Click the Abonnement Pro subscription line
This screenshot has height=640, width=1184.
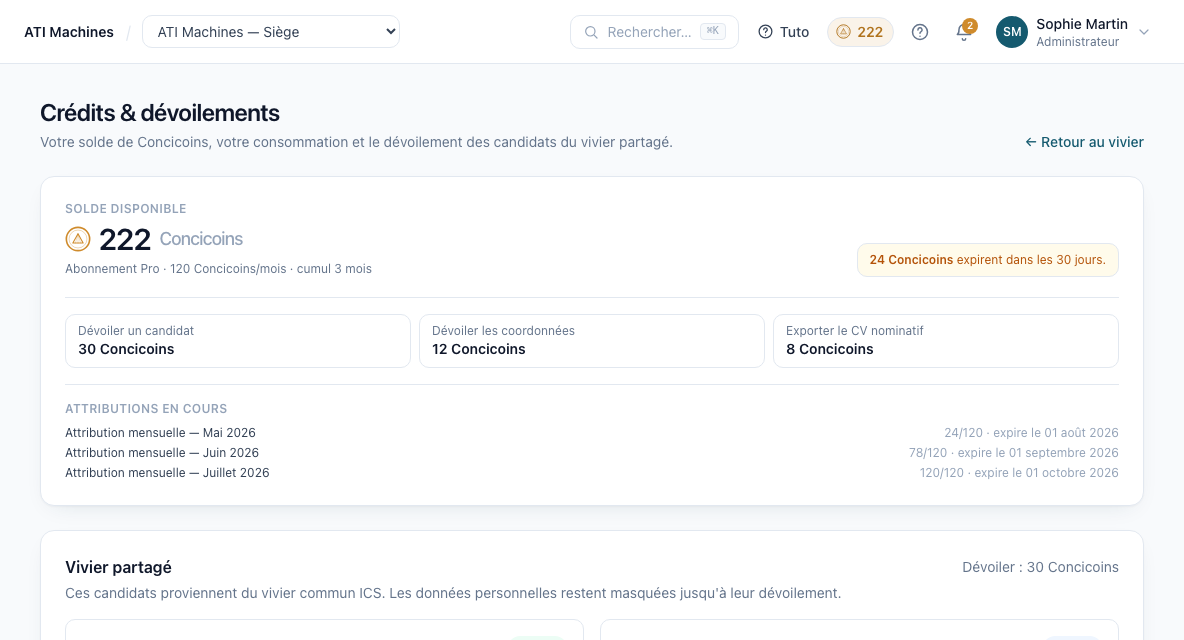(x=218, y=269)
